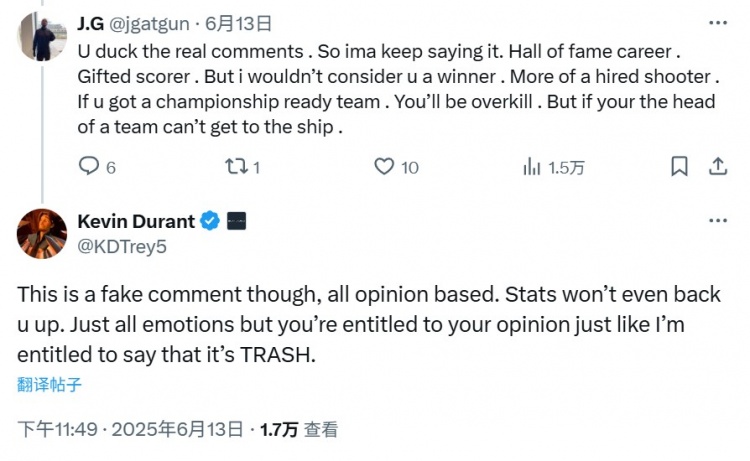750x461 pixels.
Task: Open more options for J.G's tweet
Action: pos(717,22)
